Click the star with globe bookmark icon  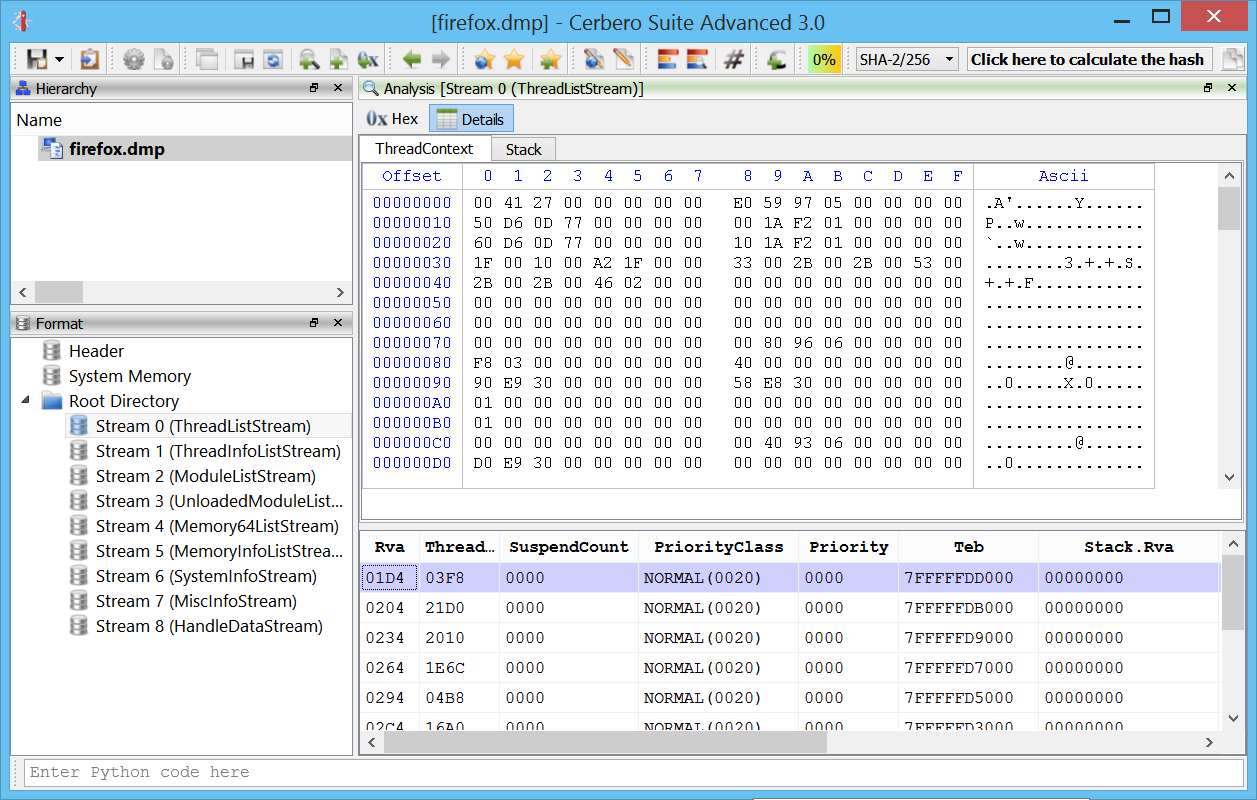click(485, 59)
